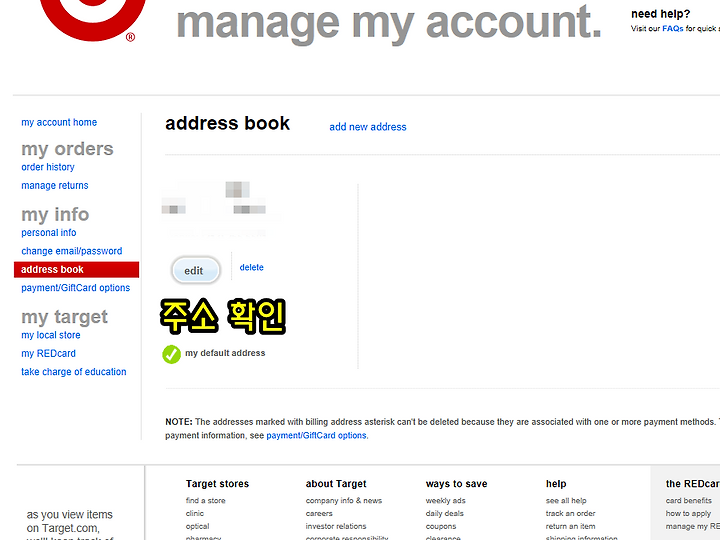Open my account home link

click(x=59, y=123)
